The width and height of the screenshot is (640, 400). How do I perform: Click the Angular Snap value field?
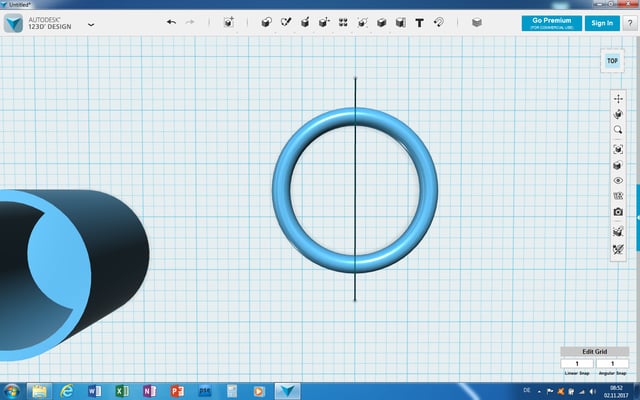(612, 363)
